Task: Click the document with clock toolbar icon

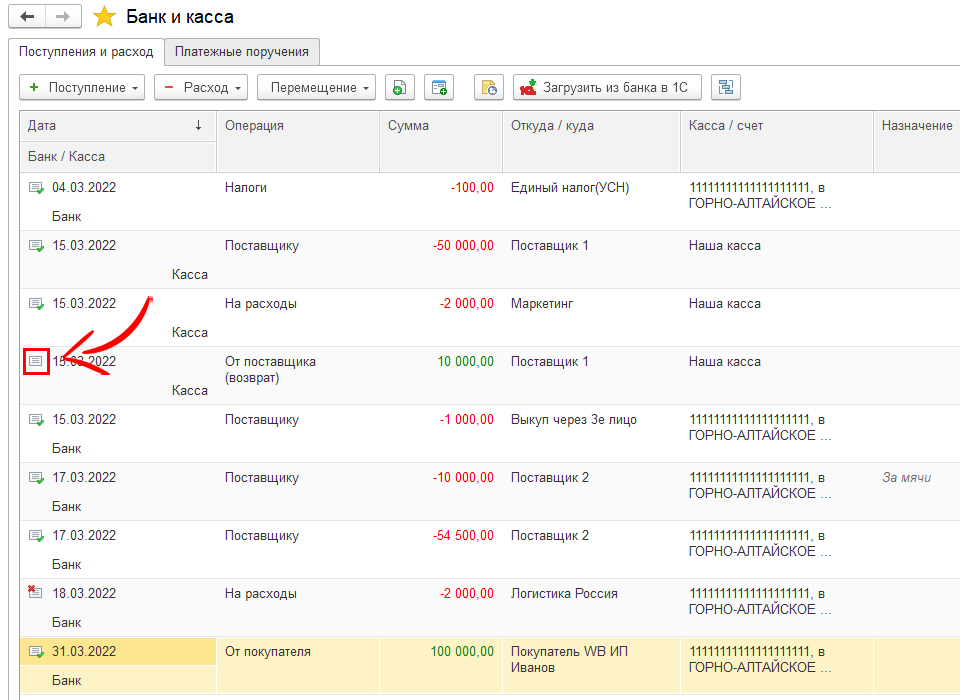Action: click(488, 88)
